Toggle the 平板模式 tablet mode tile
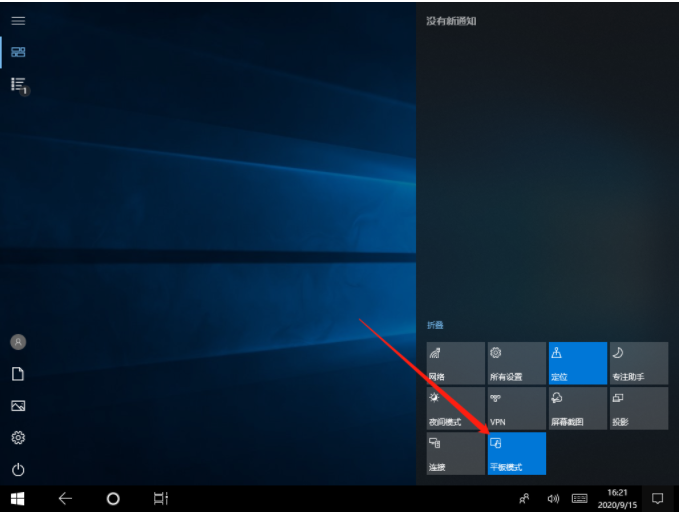This screenshot has width=680, height=513. click(517, 454)
